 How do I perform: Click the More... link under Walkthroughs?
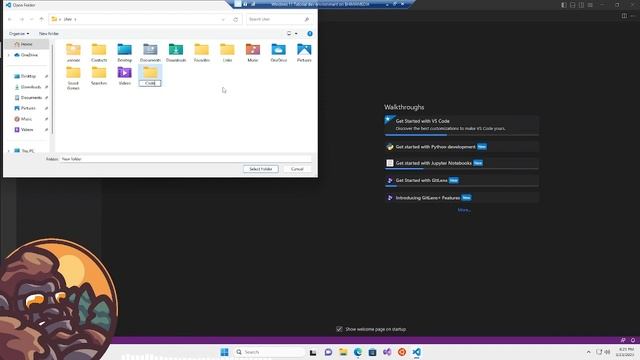tap(464, 210)
